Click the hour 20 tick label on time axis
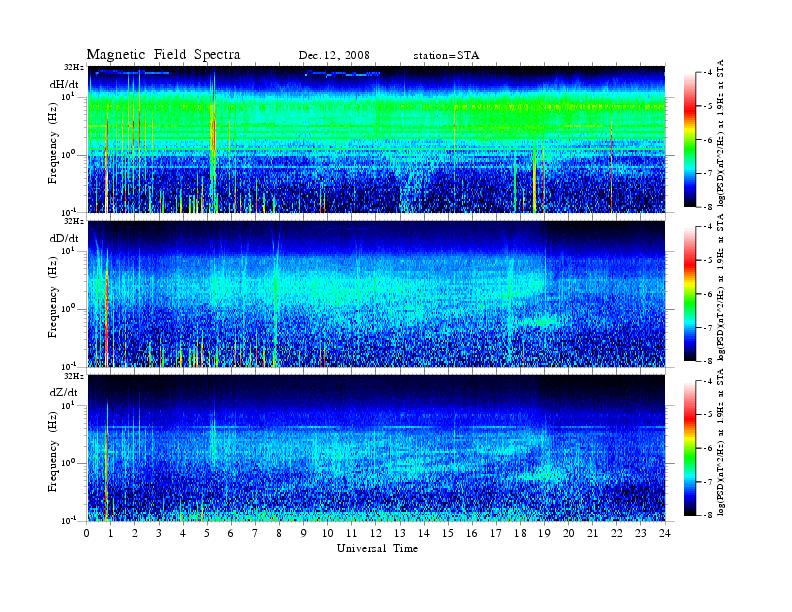 568,533
